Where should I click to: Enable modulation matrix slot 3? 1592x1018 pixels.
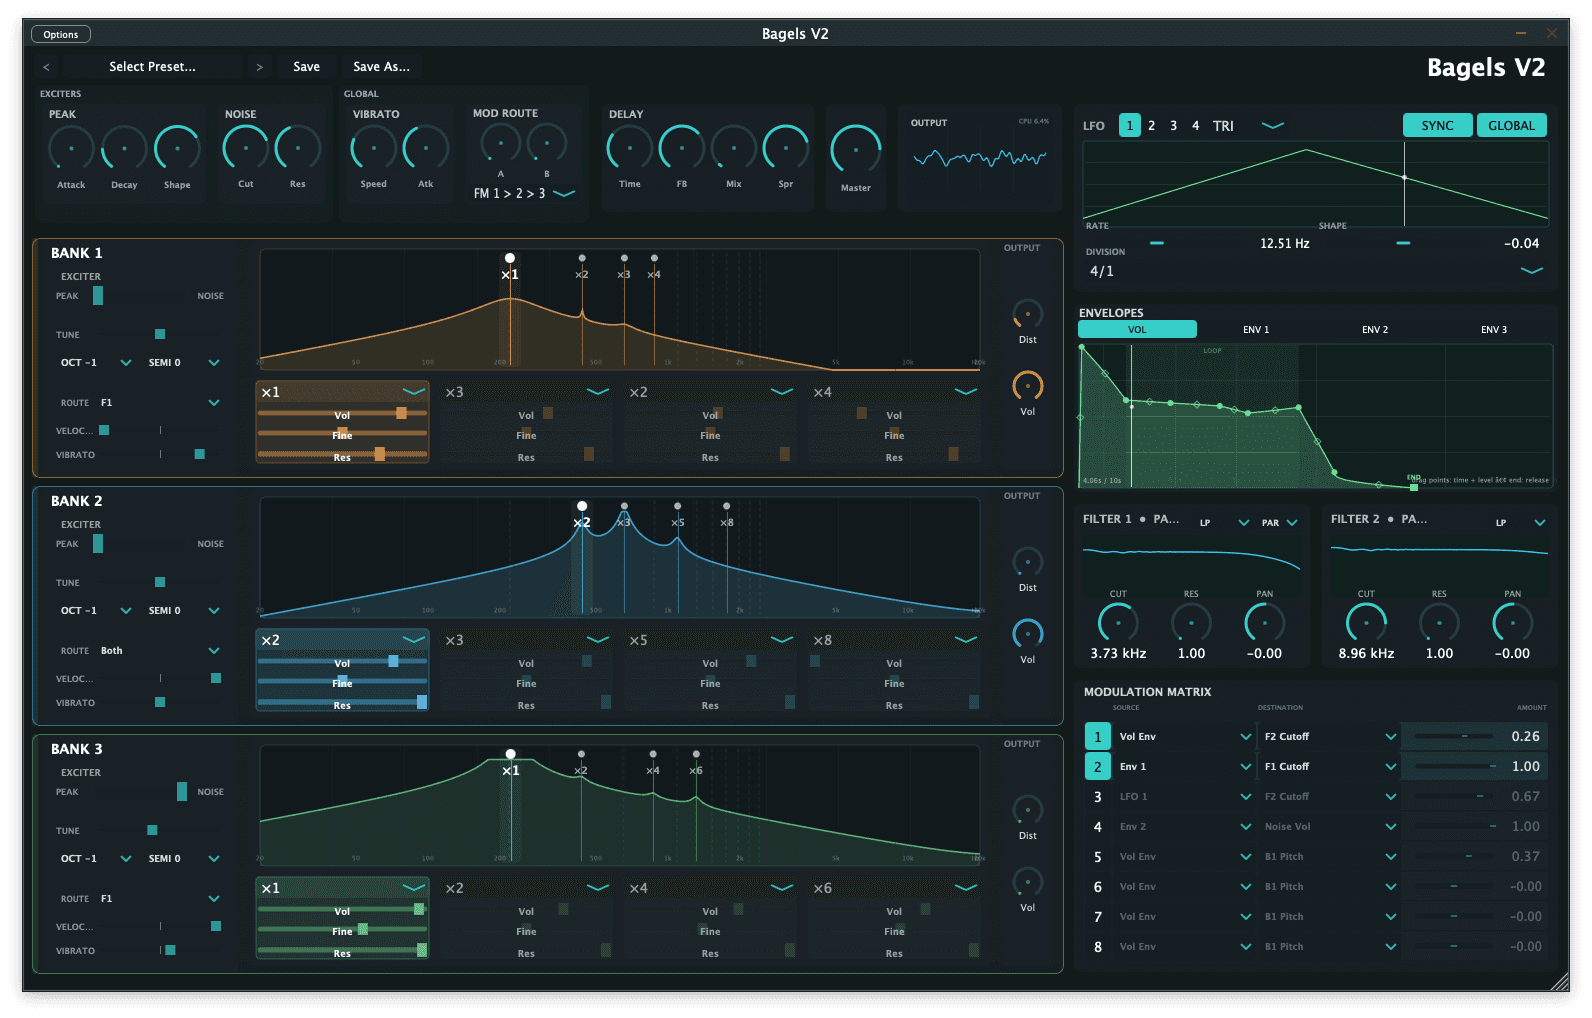(1097, 797)
